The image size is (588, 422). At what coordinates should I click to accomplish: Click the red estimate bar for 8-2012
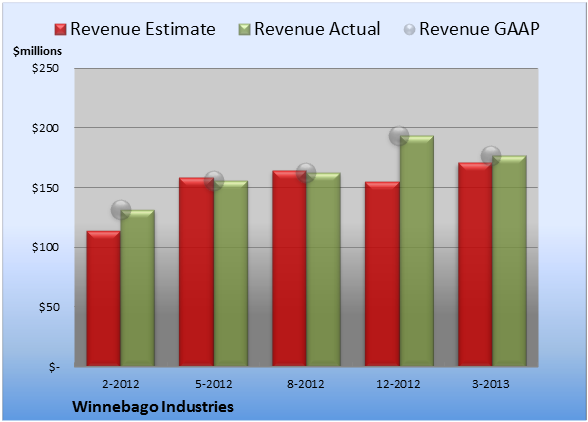pos(289,268)
